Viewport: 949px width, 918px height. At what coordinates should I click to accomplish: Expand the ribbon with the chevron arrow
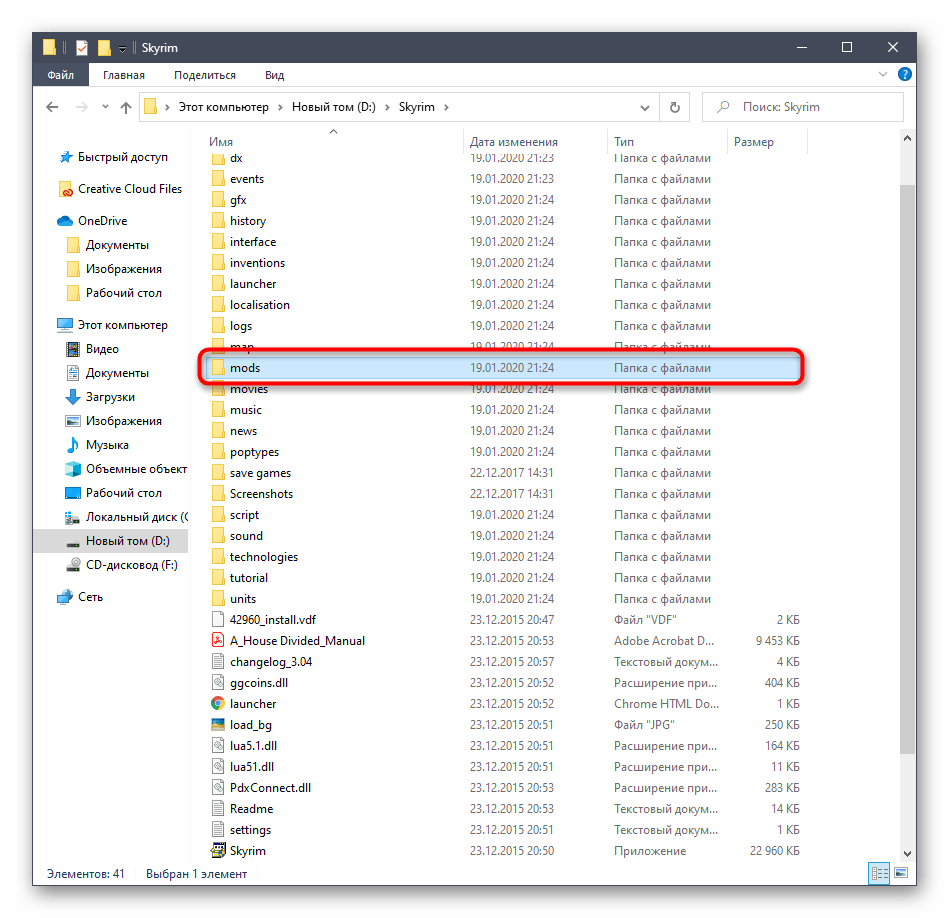pyautogui.click(x=884, y=75)
